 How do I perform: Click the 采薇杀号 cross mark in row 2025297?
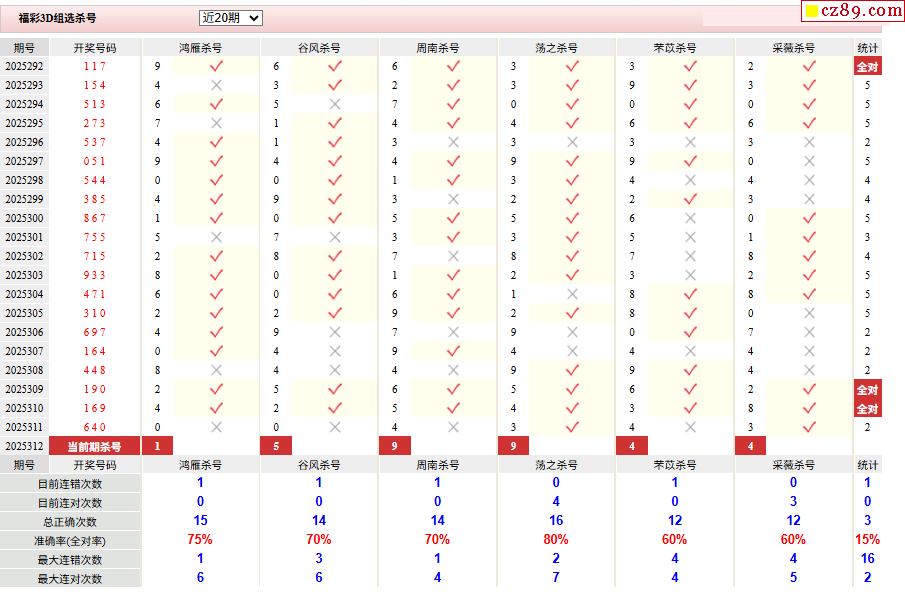click(x=809, y=161)
